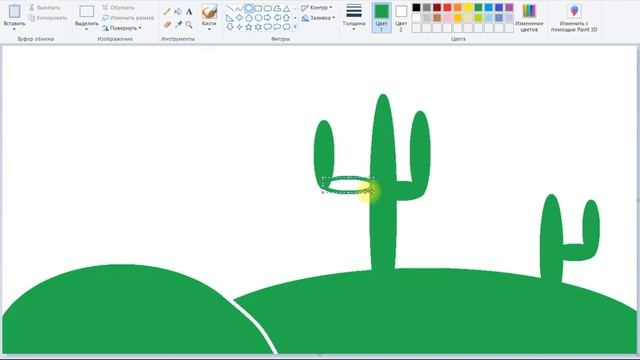This screenshot has width=640, height=360.
Task: Click the Изменить размер resize button
Action: click(128, 18)
